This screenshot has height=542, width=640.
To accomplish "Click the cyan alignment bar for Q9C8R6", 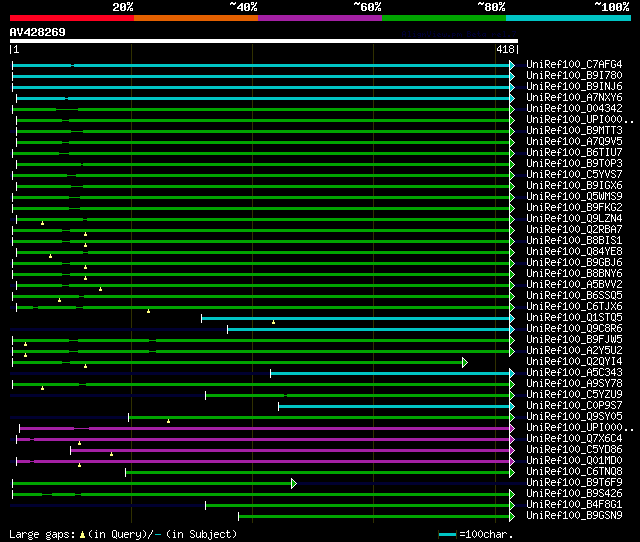I will click(x=368, y=329).
